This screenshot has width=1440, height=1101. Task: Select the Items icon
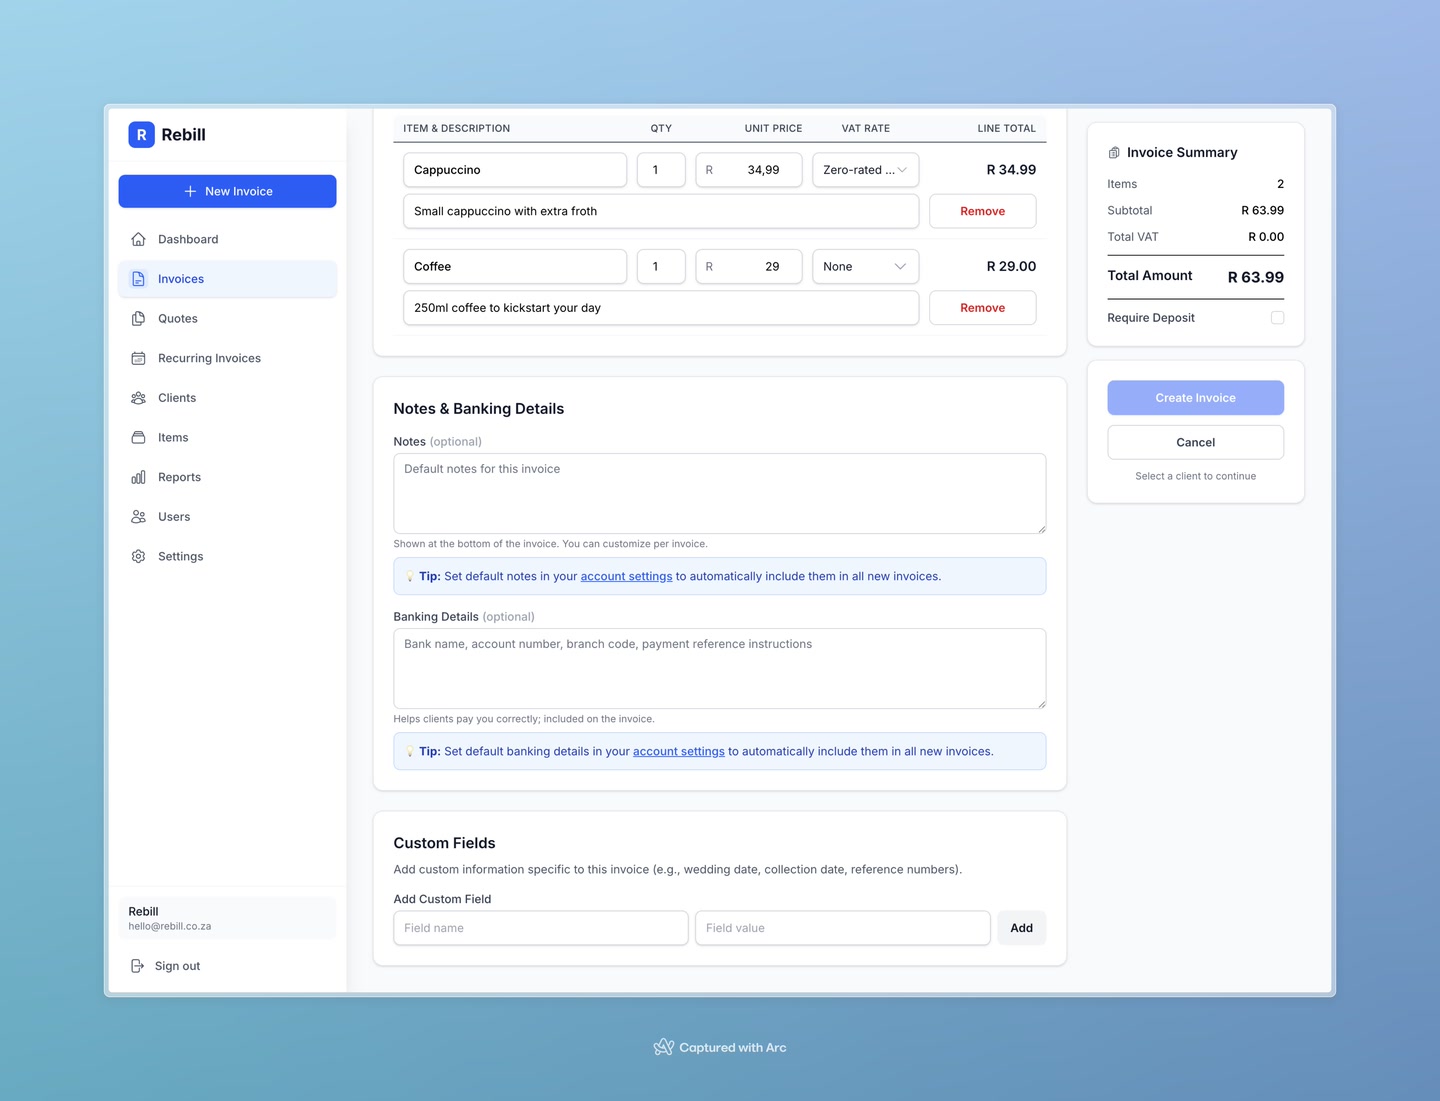click(138, 437)
